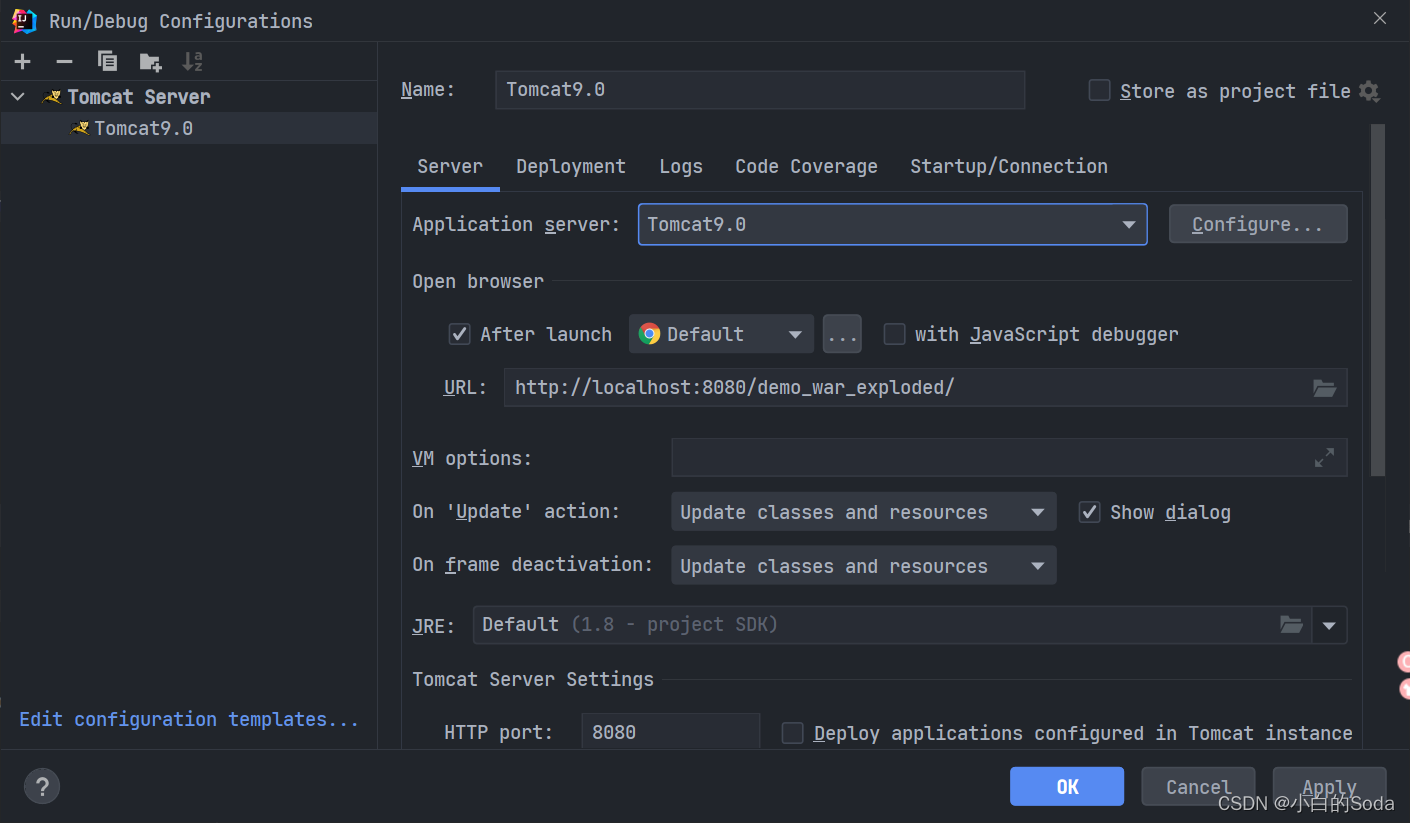Open Edit configuration templates link
1410x823 pixels.
(x=189, y=719)
